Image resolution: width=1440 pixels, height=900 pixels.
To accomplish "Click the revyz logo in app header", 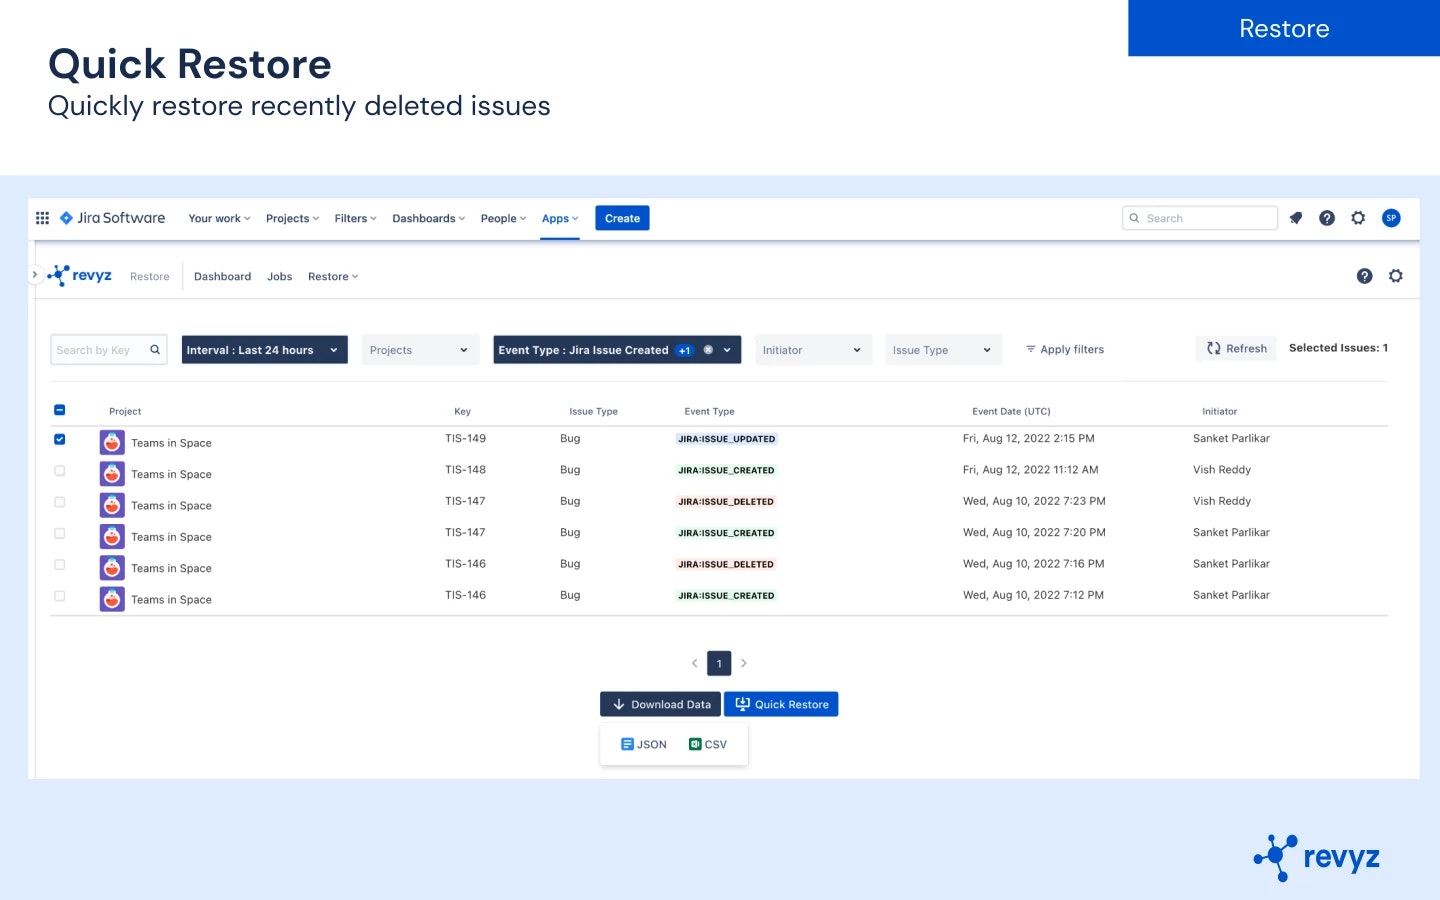I will (80, 276).
